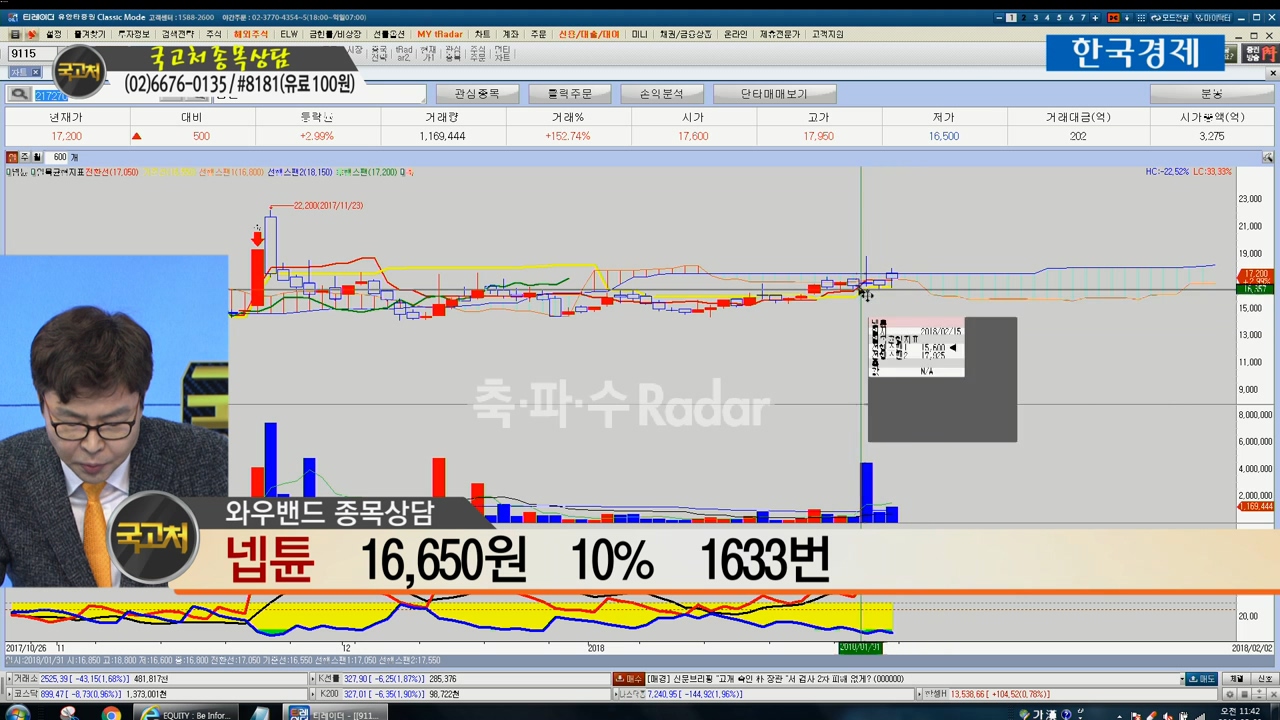Remove a virtual screen with minus
The width and height of the screenshot is (1280, 720).
coord(999,18)
